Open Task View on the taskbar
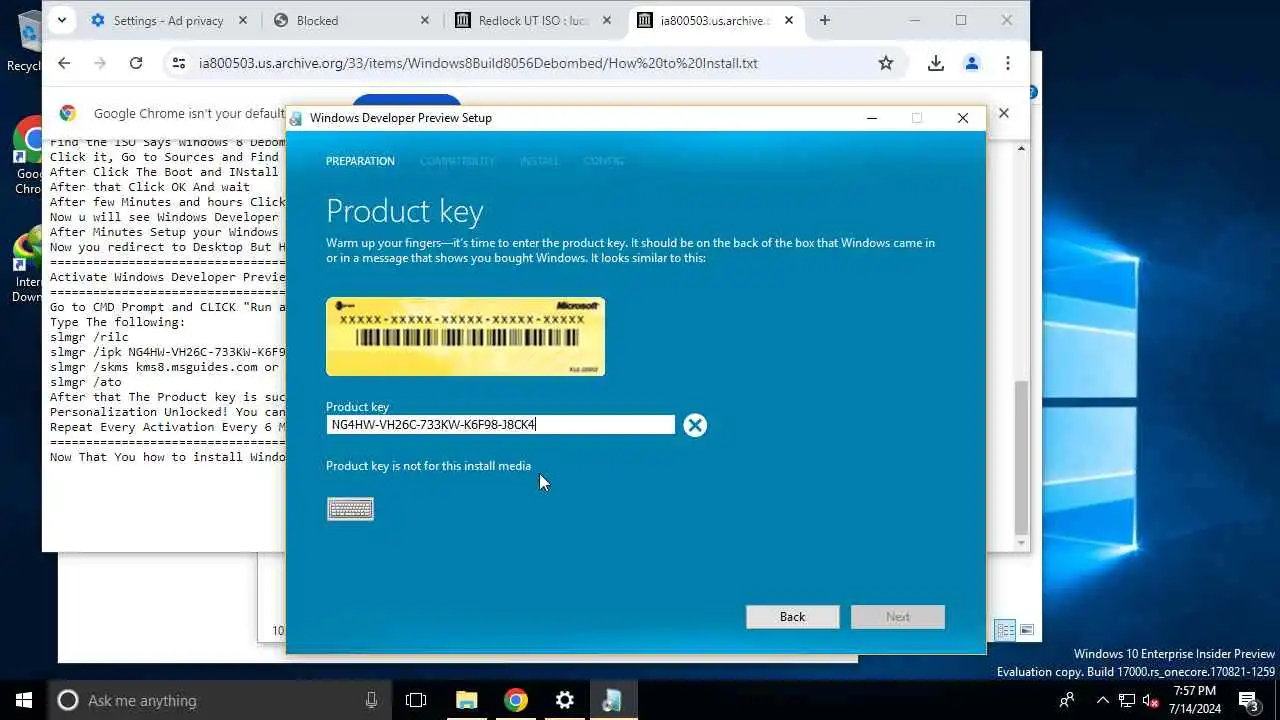This screenshot has height=720, width=1280. [x=416, y=700]
